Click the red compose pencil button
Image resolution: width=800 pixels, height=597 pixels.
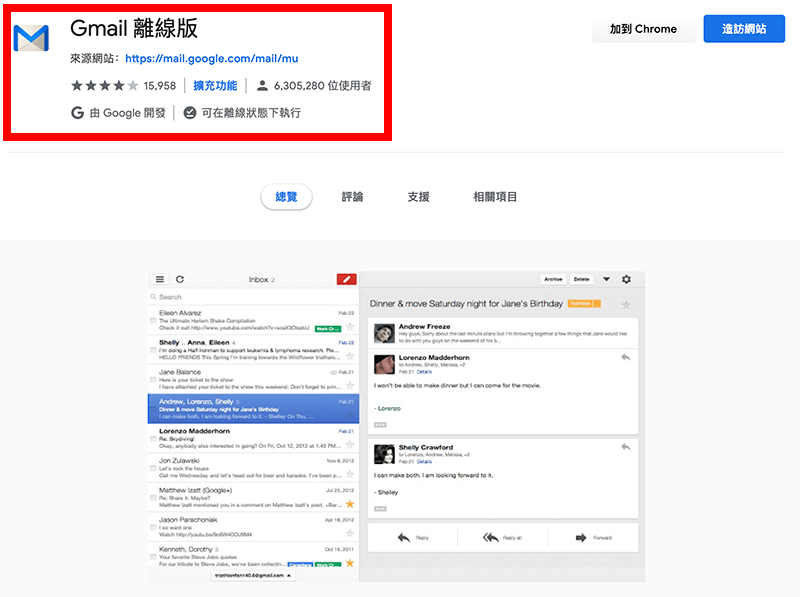(346, 280)
